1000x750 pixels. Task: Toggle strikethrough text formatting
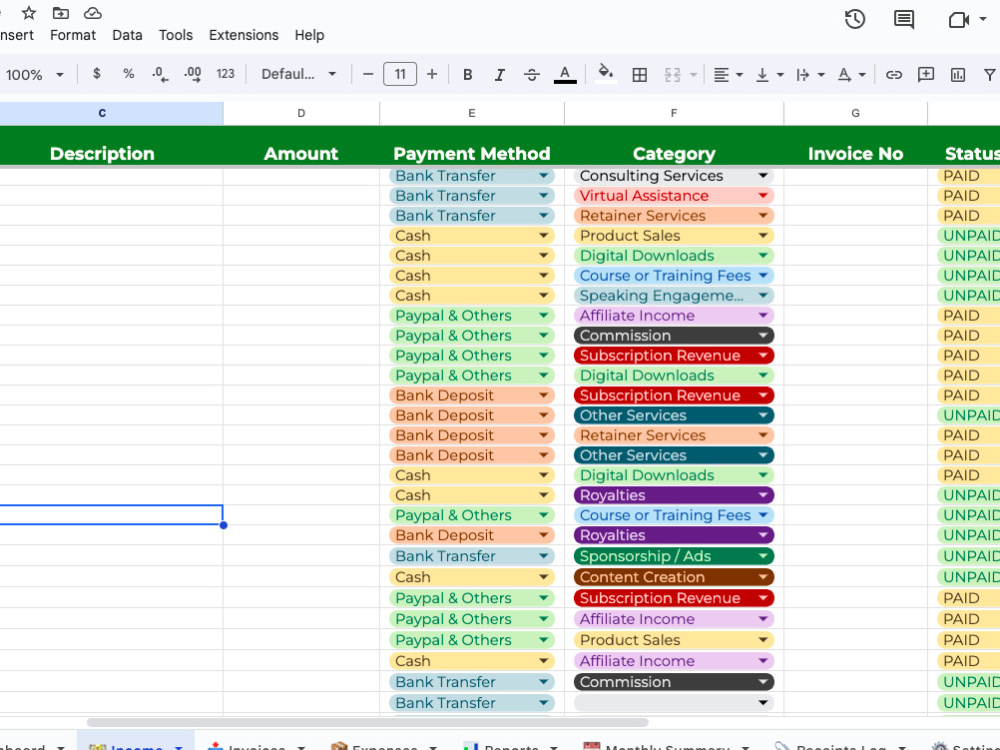click(532, 75)
